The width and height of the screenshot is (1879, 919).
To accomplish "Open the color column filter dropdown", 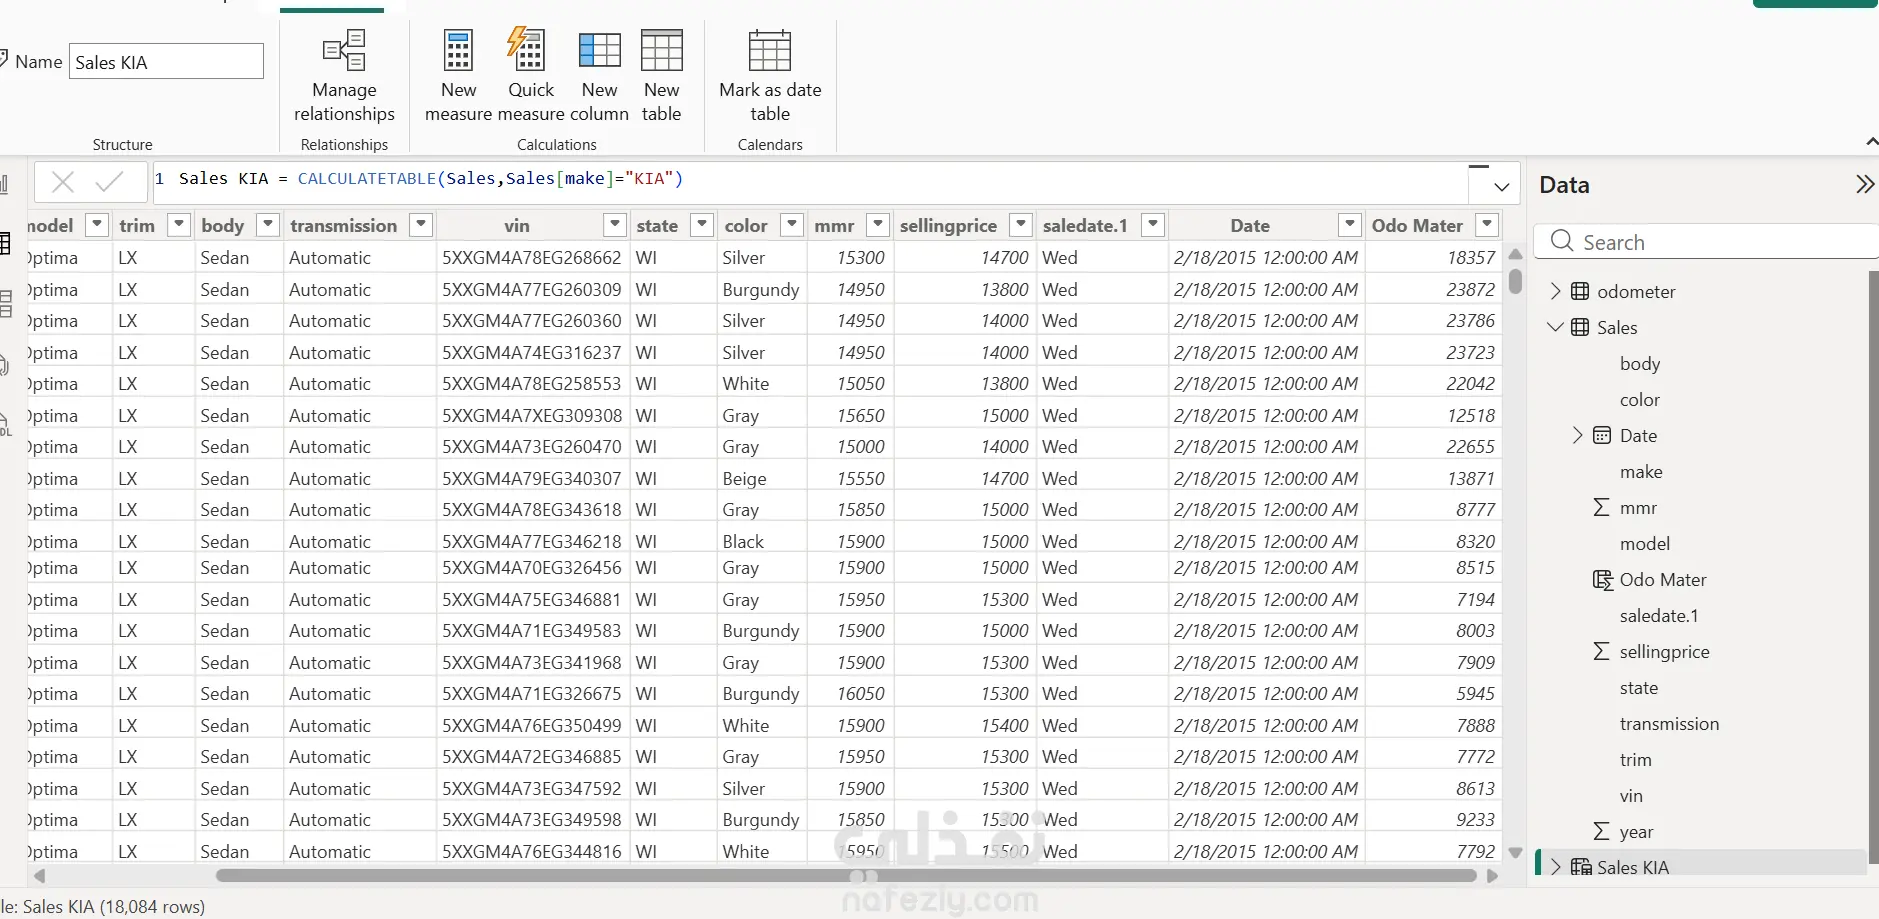I will 791,225.
